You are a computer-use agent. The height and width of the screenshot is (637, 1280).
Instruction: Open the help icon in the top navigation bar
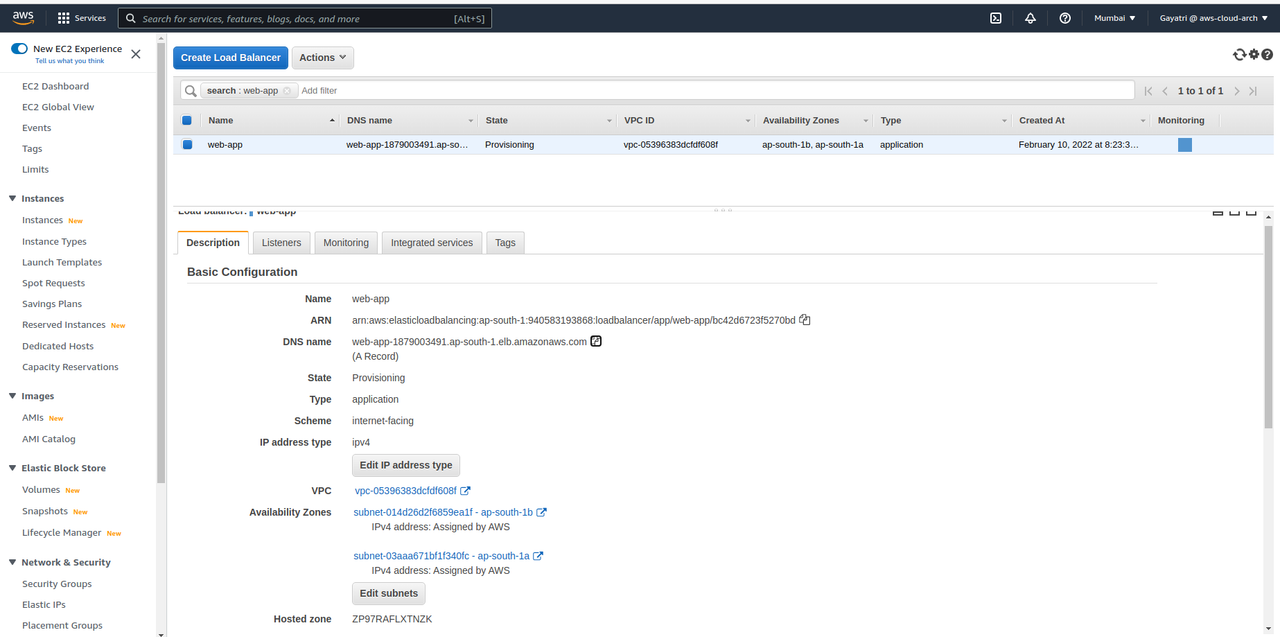pyautogui.click(x=1065, y=18)
